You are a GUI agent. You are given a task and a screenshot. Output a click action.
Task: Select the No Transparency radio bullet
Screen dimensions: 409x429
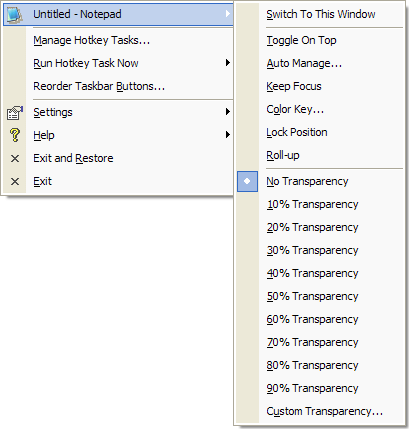pos(247,182)
